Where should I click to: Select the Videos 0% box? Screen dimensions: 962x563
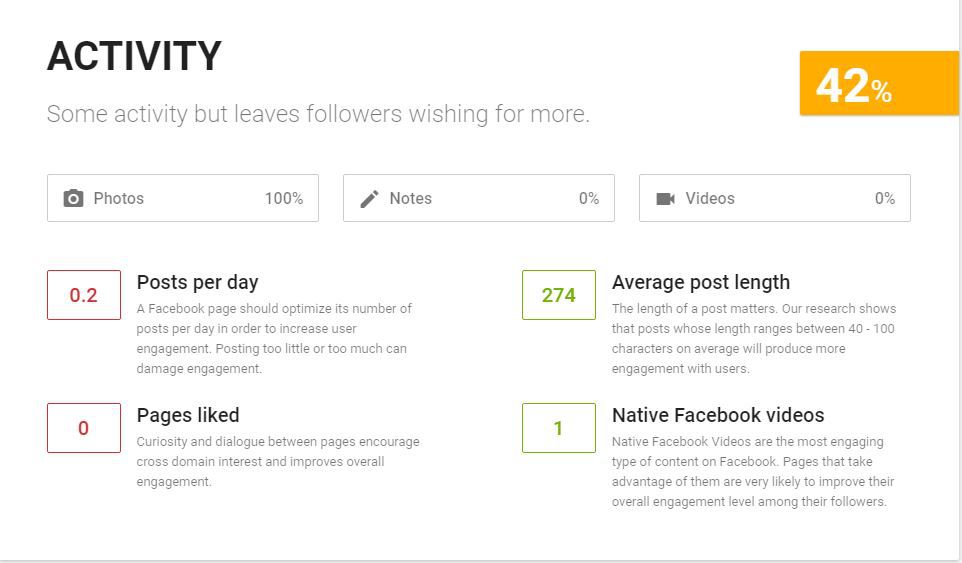coord(775,198)
